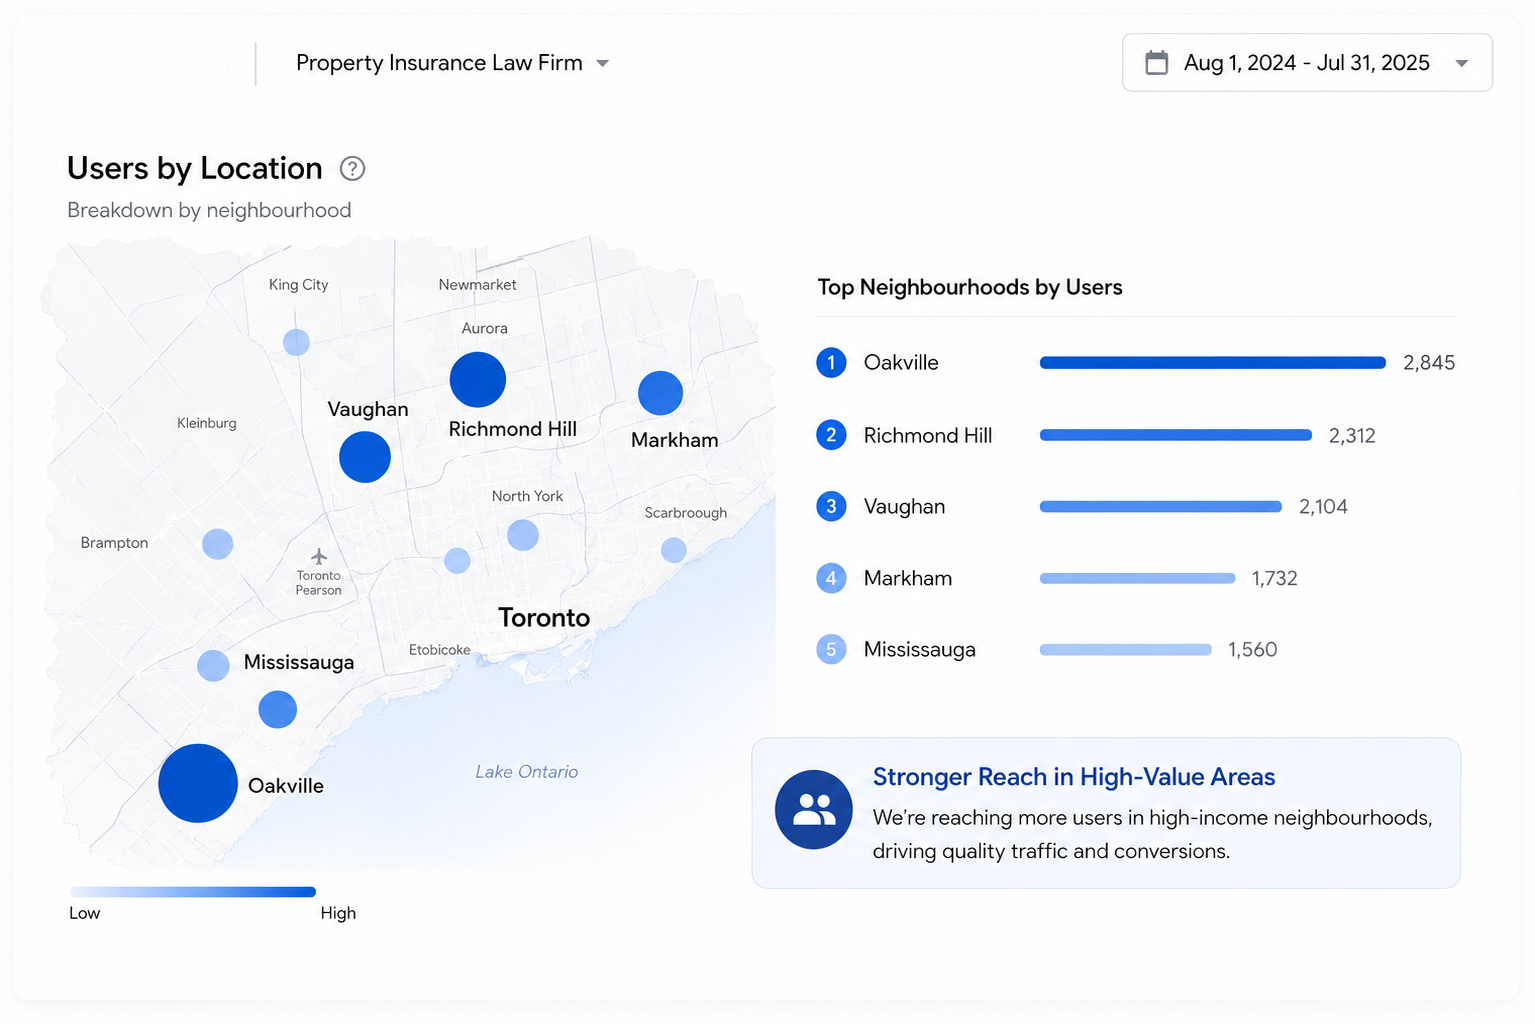This screenshot has width=1535, height=1024.
Task: Click the Markham users bar
Action: [1138, 578]
